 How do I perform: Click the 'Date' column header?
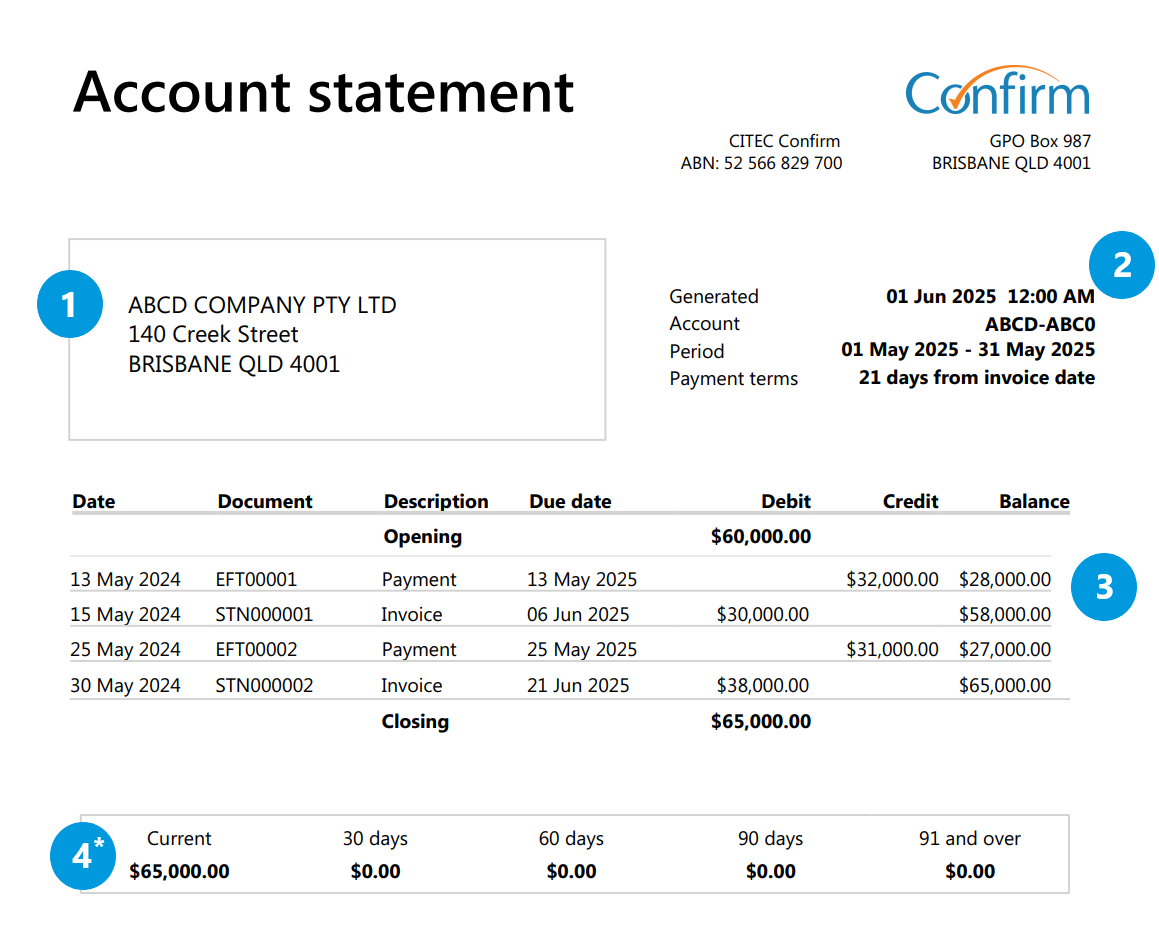point(94,502)
